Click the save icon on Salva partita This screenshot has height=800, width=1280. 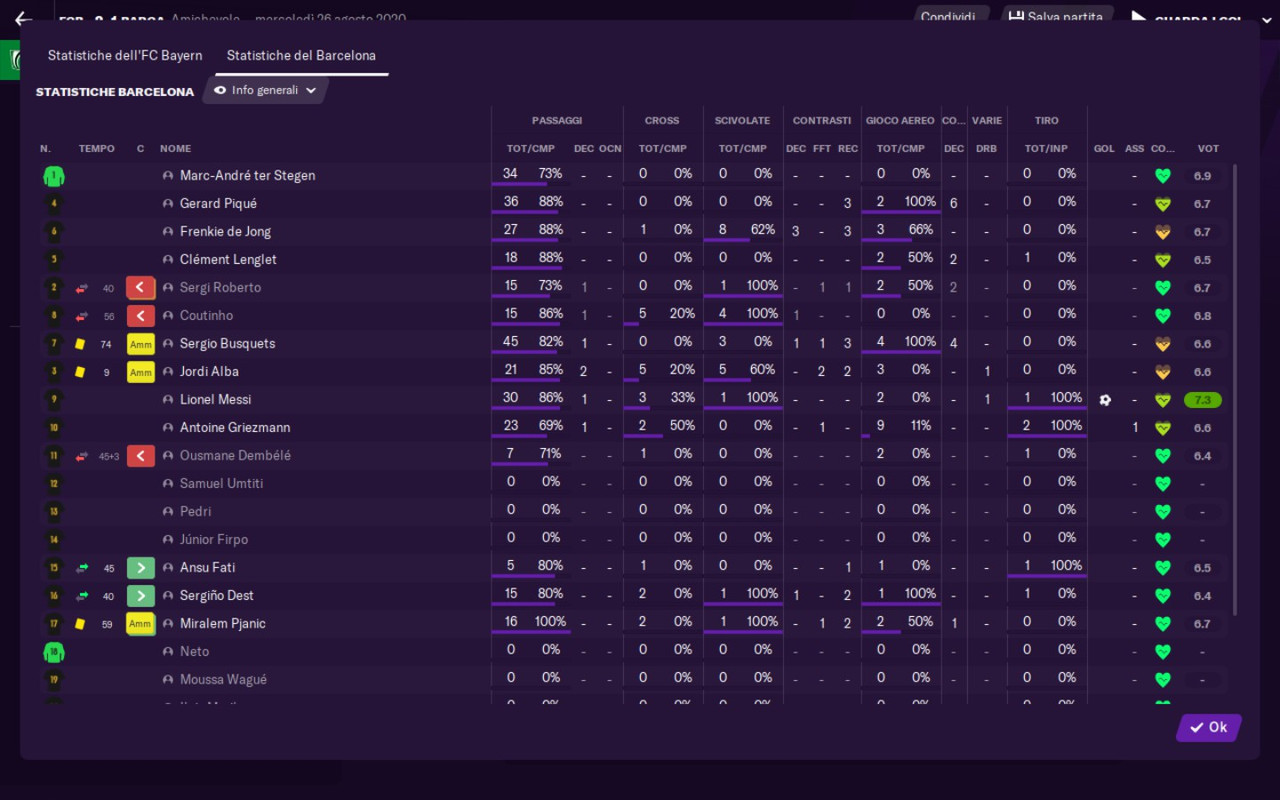[1016, 17]
